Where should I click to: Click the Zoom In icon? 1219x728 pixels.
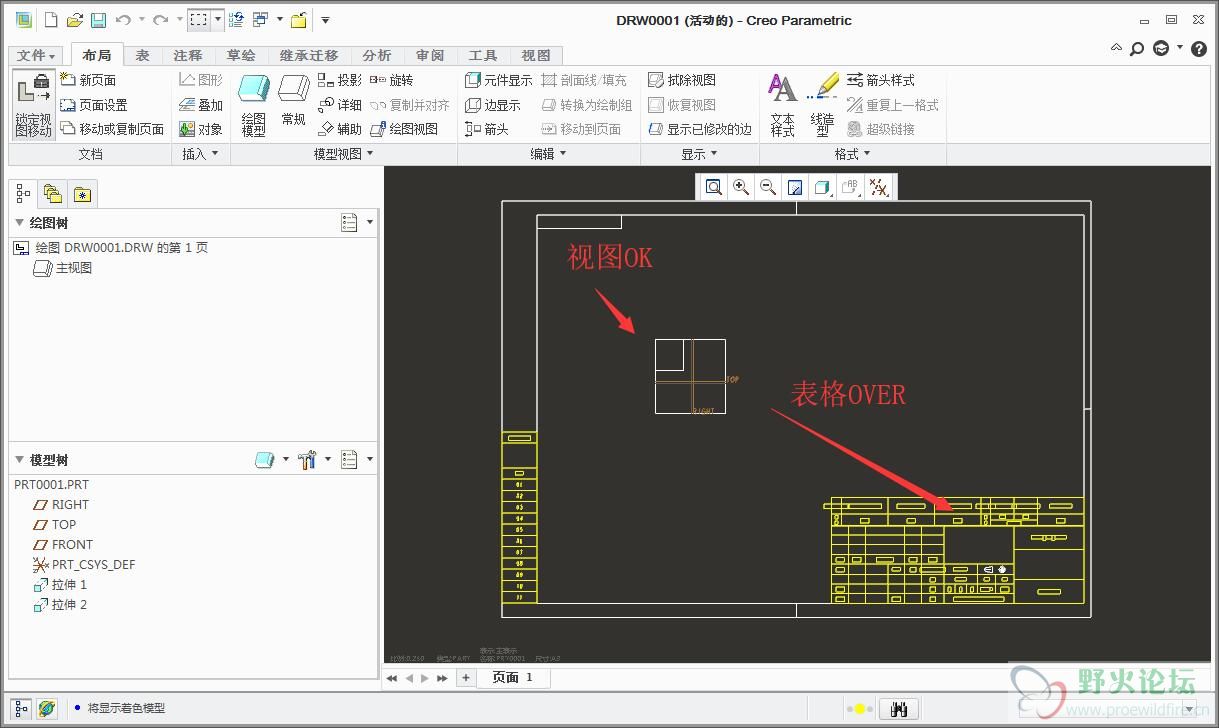tap(741, 187)
